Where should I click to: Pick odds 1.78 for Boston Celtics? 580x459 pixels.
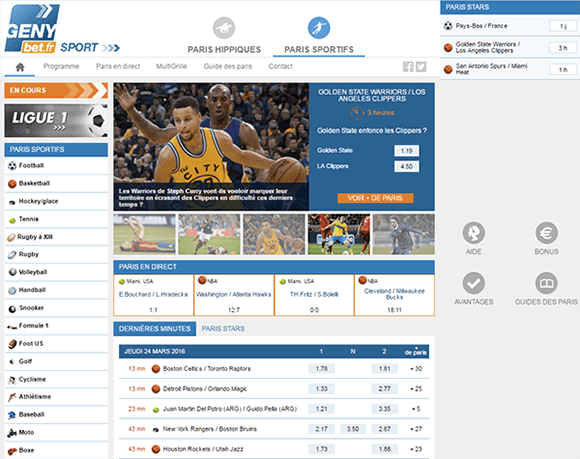coord(321,369)
